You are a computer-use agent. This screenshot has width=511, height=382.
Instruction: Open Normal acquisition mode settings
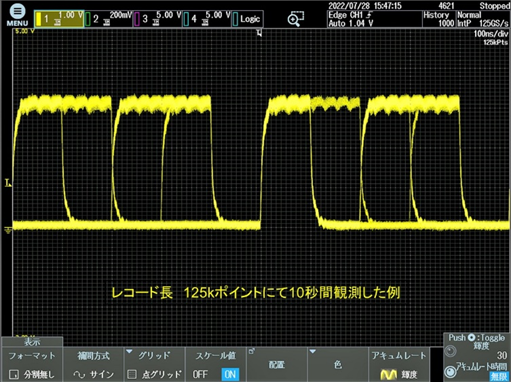[x=483, y=19]
